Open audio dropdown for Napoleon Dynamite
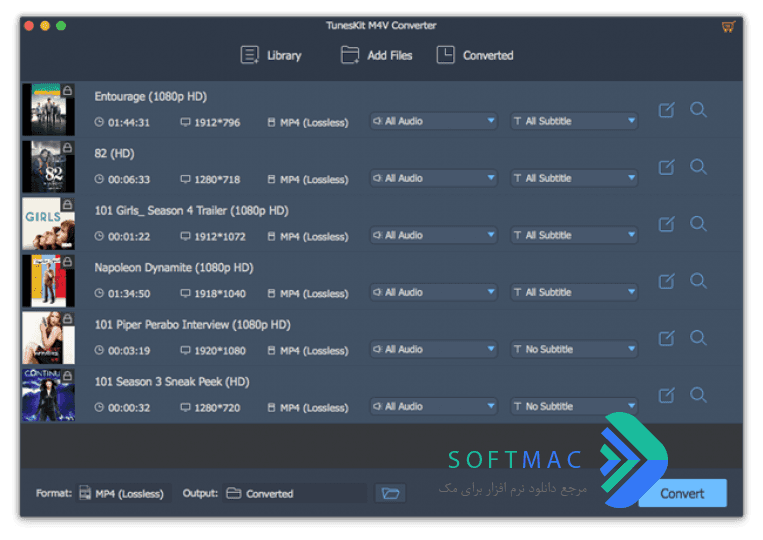Screen dimensions: 763x540 (434, 292)
